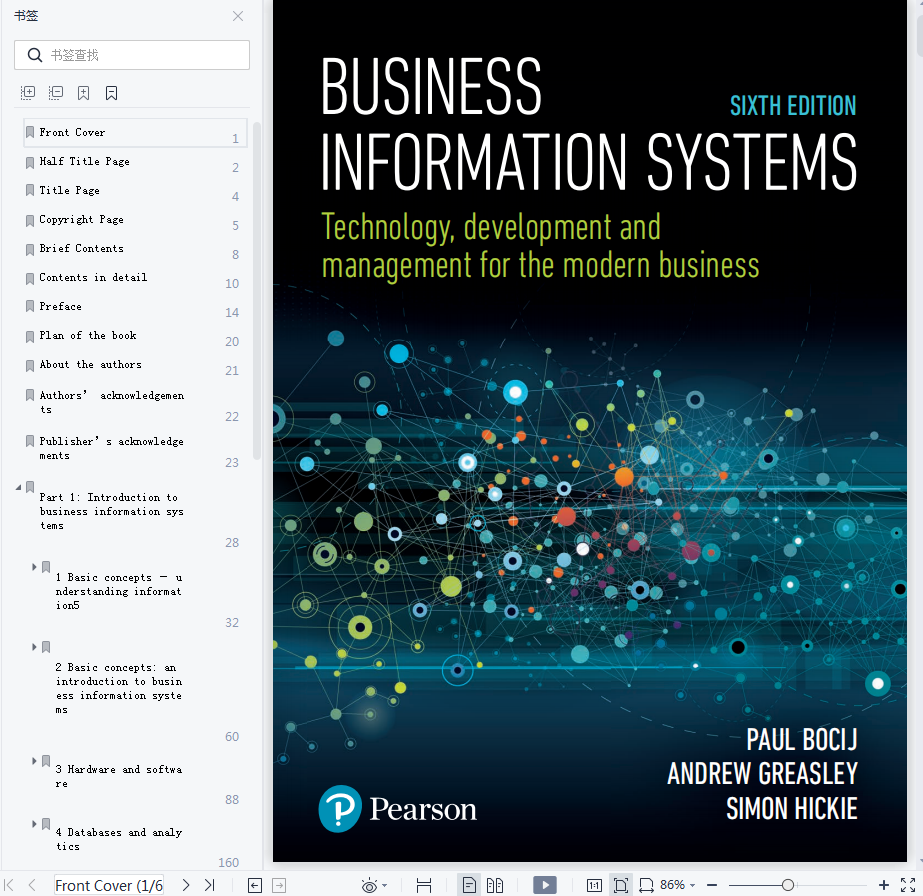Screen dimensions: 923x896
Task: Open 1 Basic concepts understanding information
Action: (x=118, y=591)
